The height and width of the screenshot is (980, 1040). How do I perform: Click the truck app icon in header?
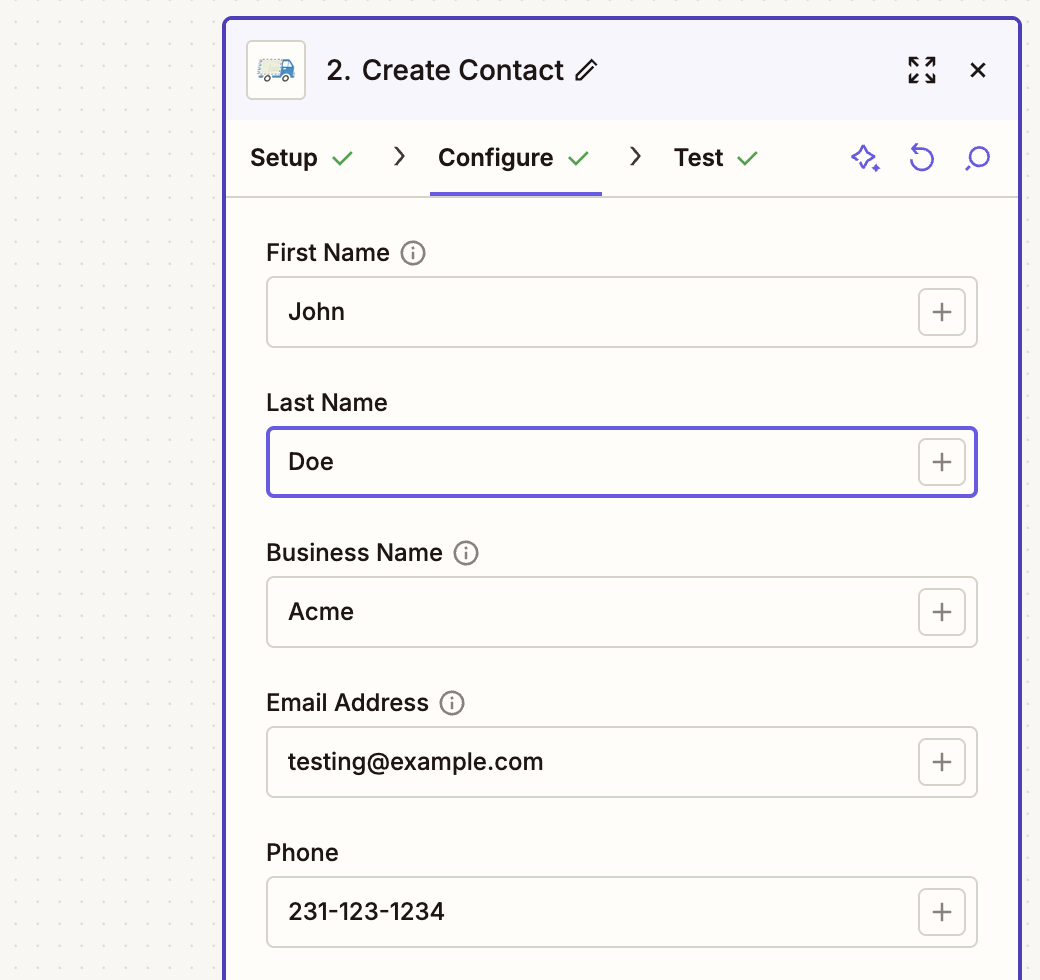click(x=276, y=70)
